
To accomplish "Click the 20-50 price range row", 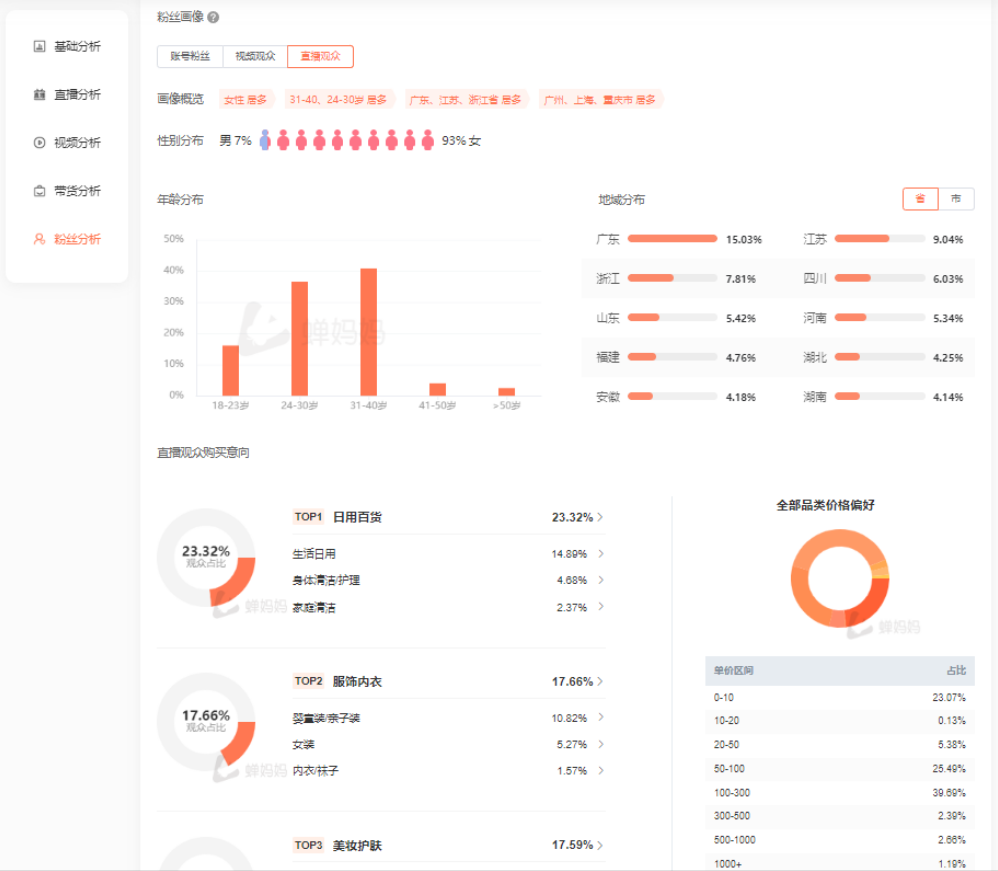I will coord(840,744).
